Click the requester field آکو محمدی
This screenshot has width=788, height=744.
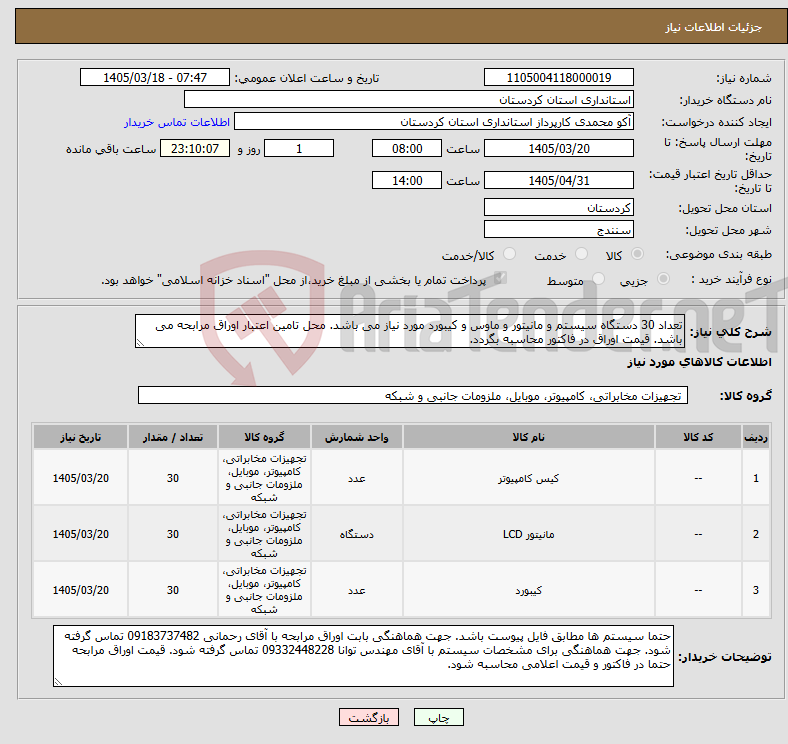click(434, 122)
